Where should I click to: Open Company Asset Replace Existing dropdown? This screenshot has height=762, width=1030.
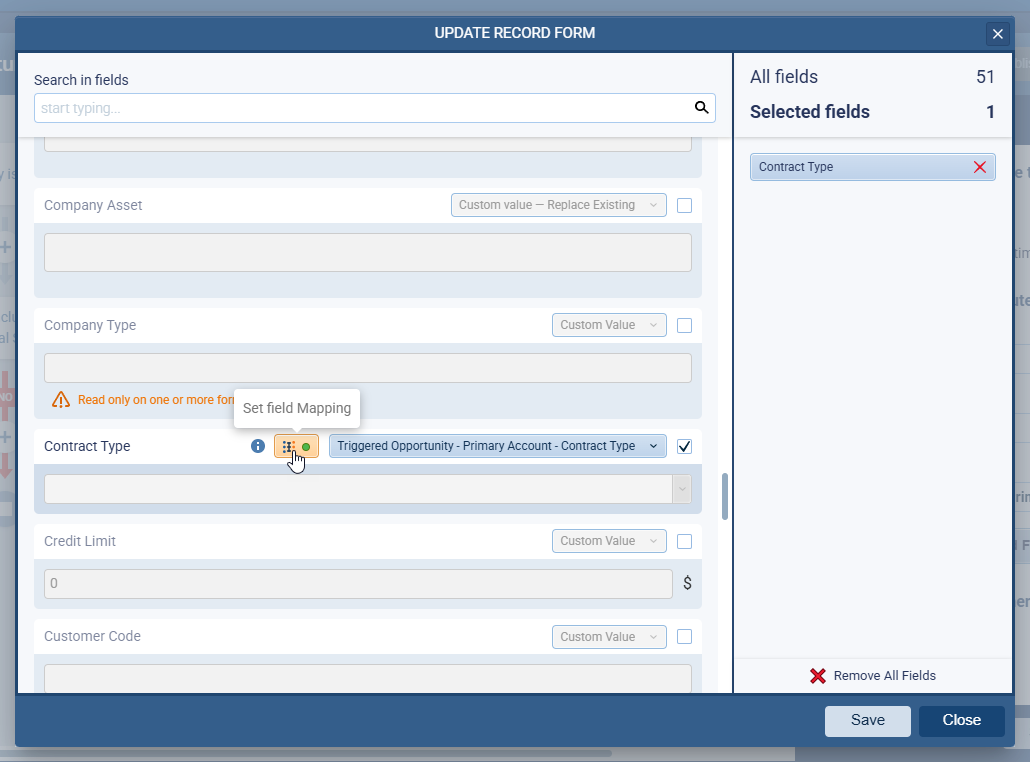[x=558, y=205]
